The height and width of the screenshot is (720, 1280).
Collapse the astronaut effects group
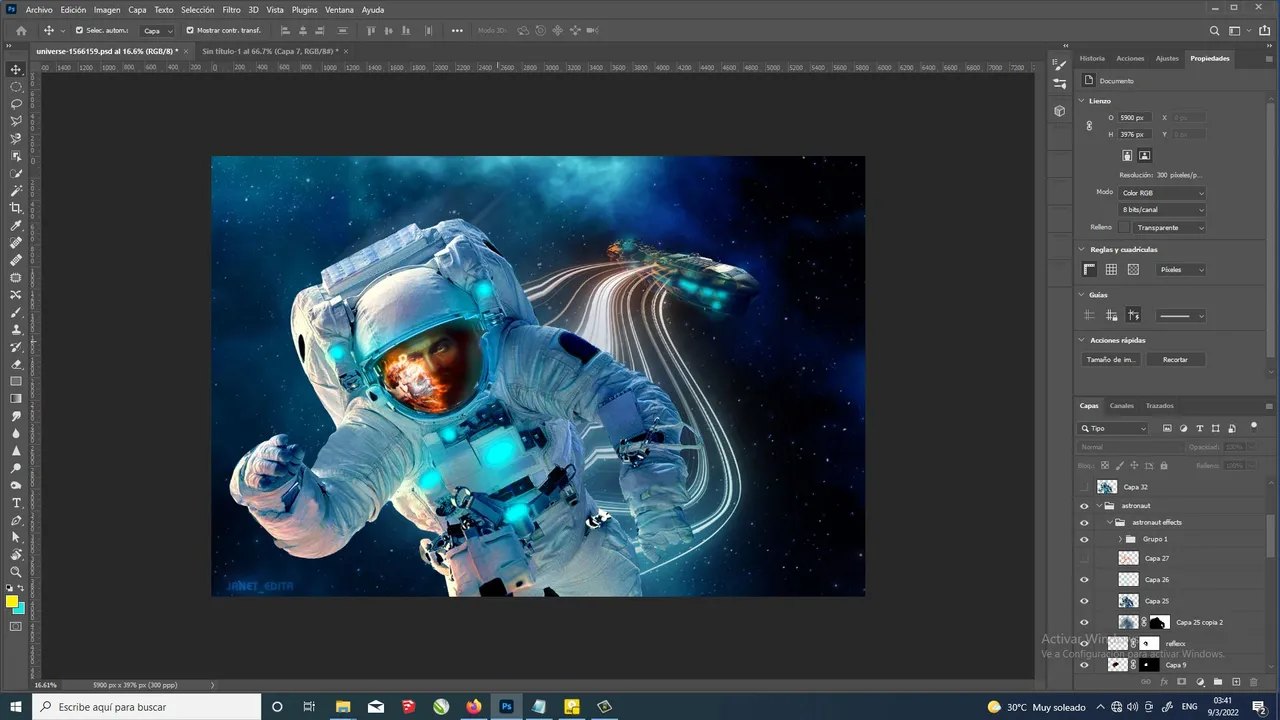point(1109,522)
